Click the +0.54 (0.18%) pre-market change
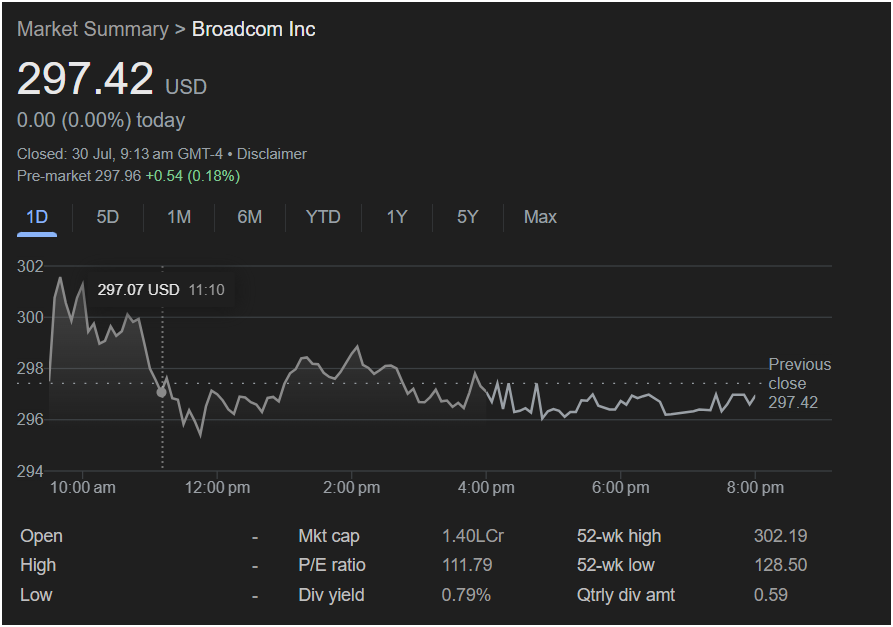This screenshot has height=627, width=893. 193,175
